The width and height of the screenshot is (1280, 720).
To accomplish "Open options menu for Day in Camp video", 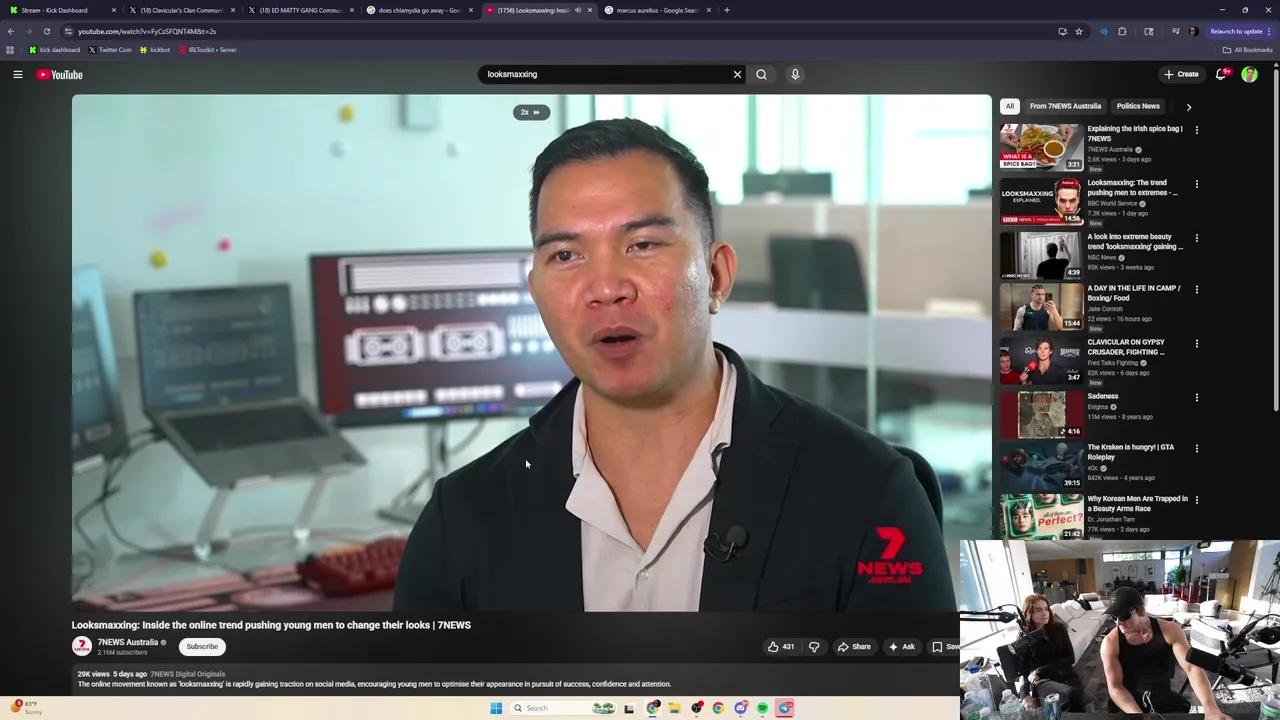I will pyautogui.click(x=1196, y=290).
